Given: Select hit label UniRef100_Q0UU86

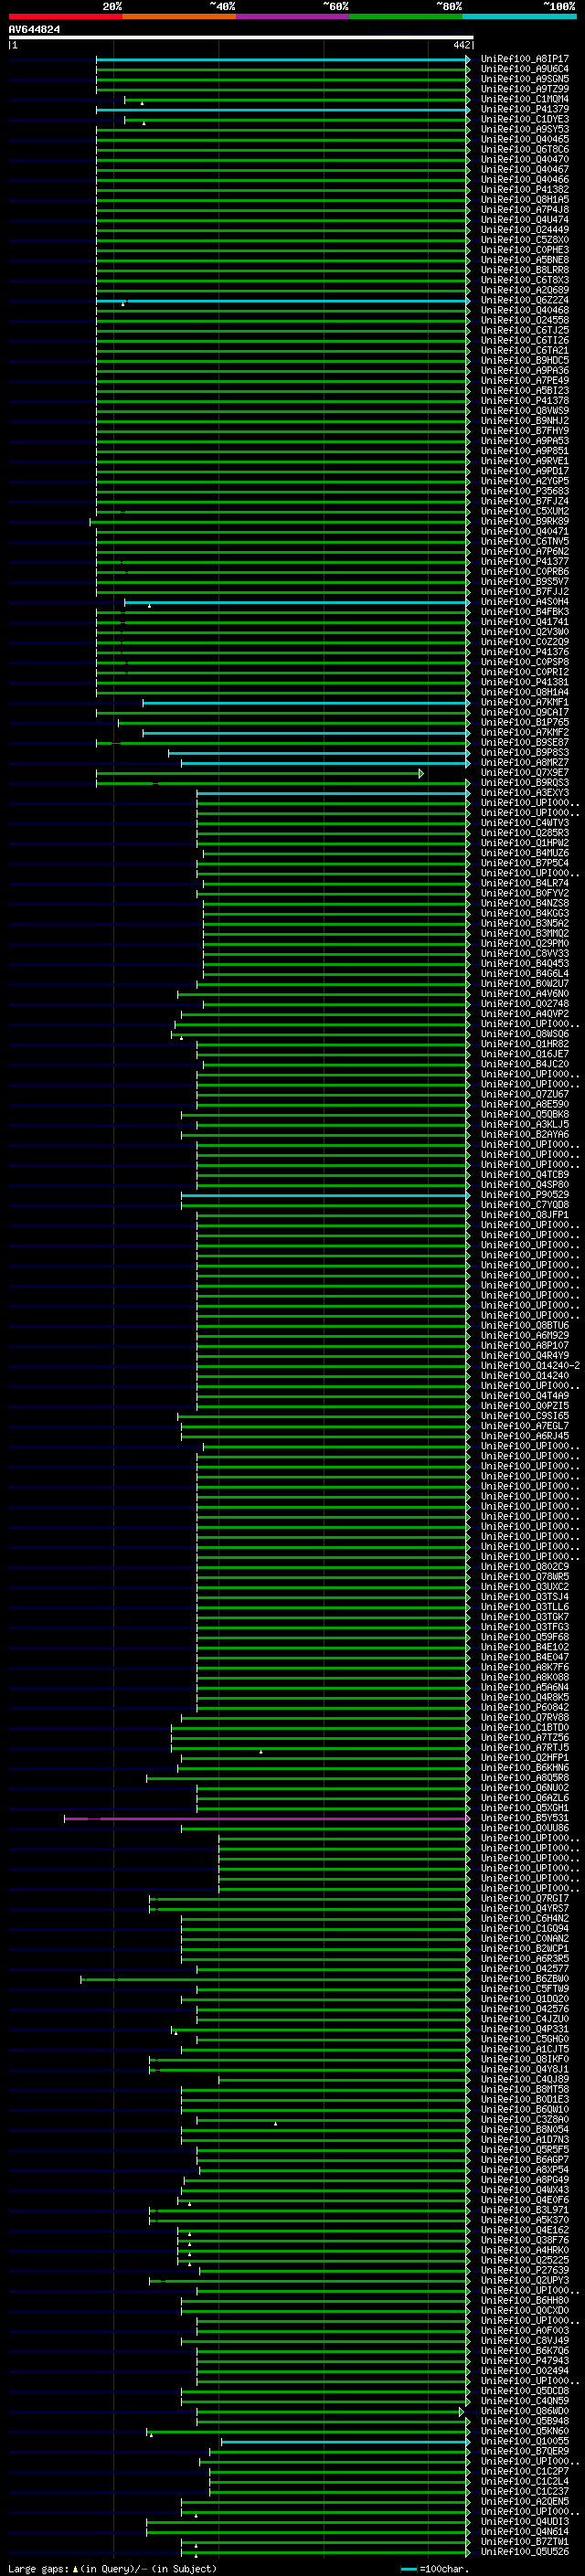Looking at the screenshot, I should [x=524, y=1828].
